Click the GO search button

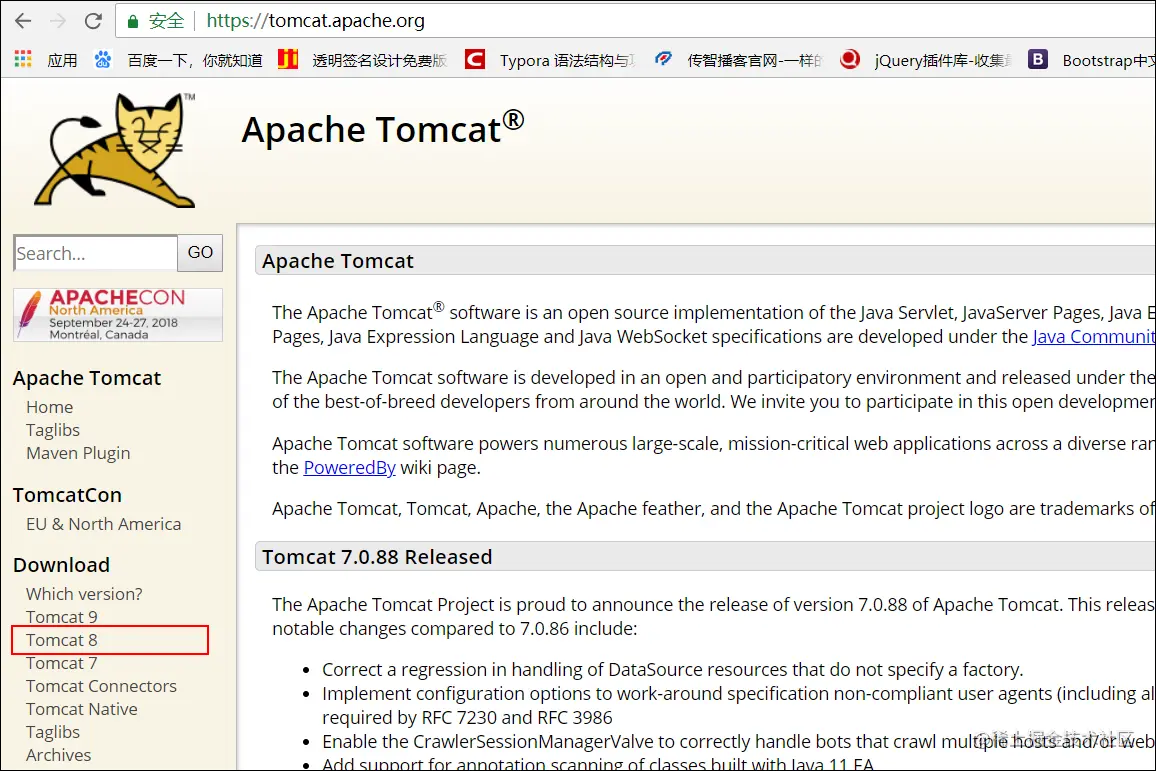[200, 253]
